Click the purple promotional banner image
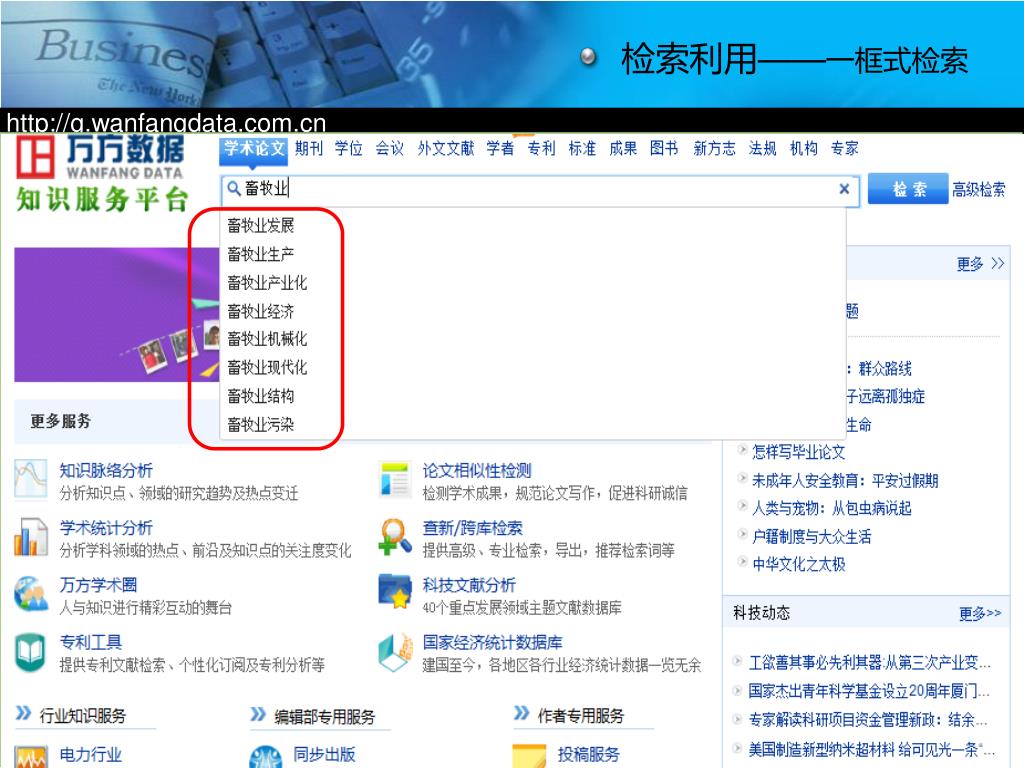The image size is (1024, 768). tap(118, 315)
